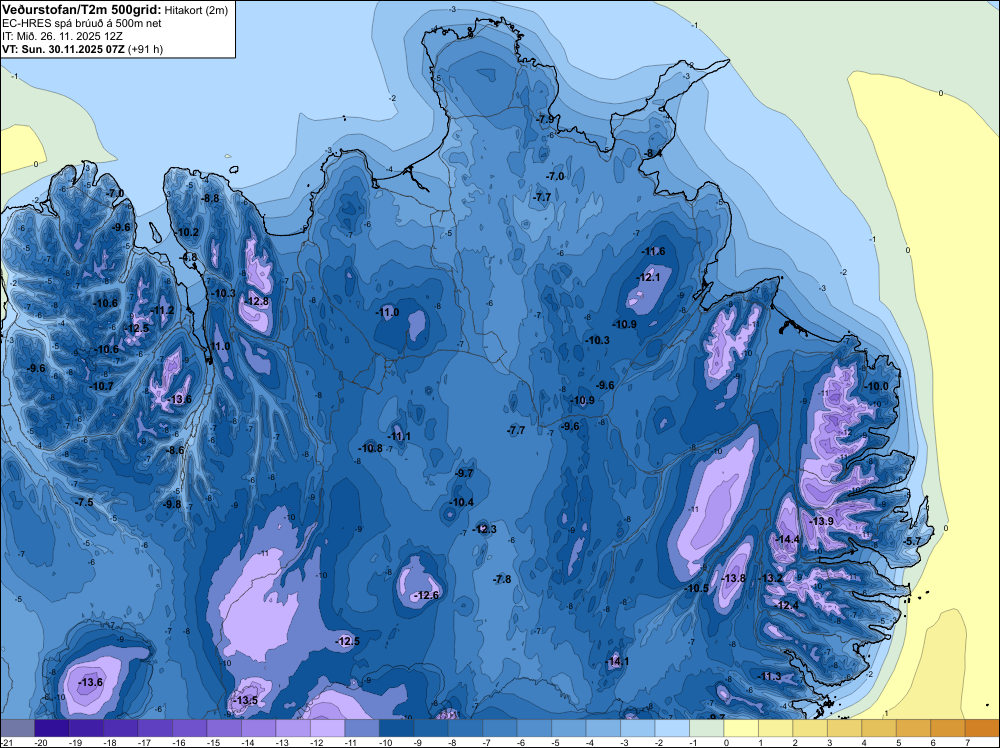Viewport: 1000px width, 748px height.
Task: Select the EC-HRES spá brúuð line
Action: click(82, 23)
